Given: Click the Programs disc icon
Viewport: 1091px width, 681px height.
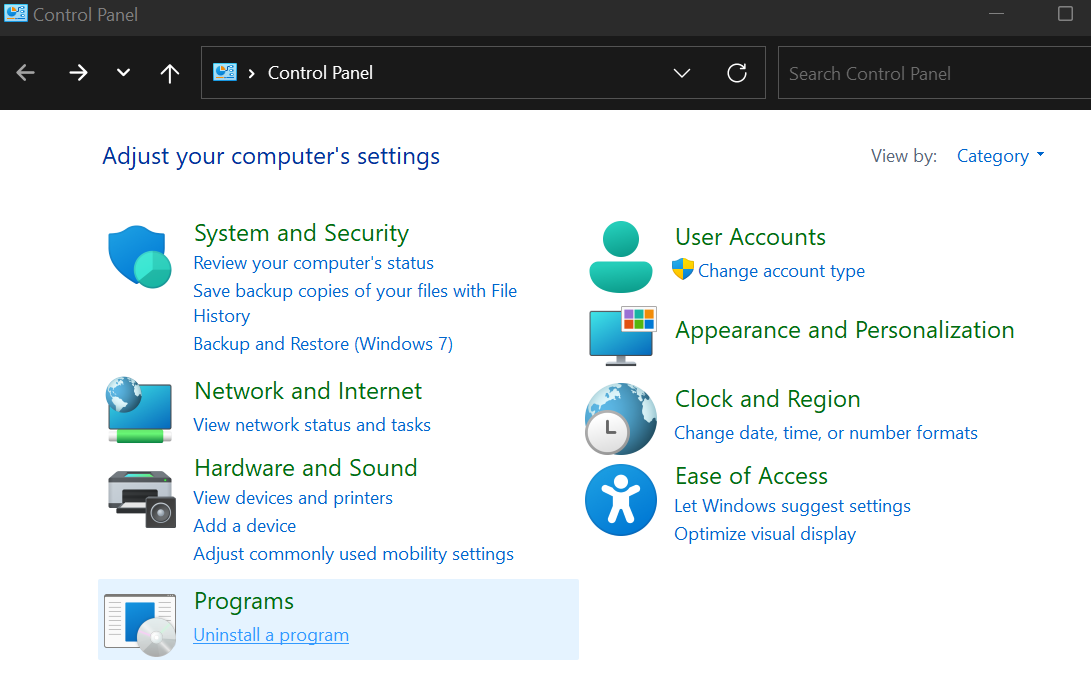Looking at the screenshot, I should click(141, 625).
